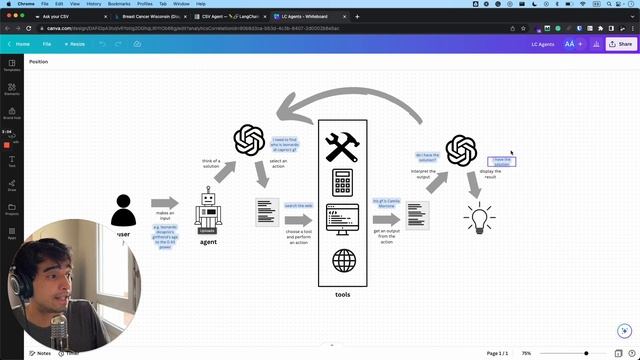Select the hammer and wrench tools graphic

click(342, 147)
